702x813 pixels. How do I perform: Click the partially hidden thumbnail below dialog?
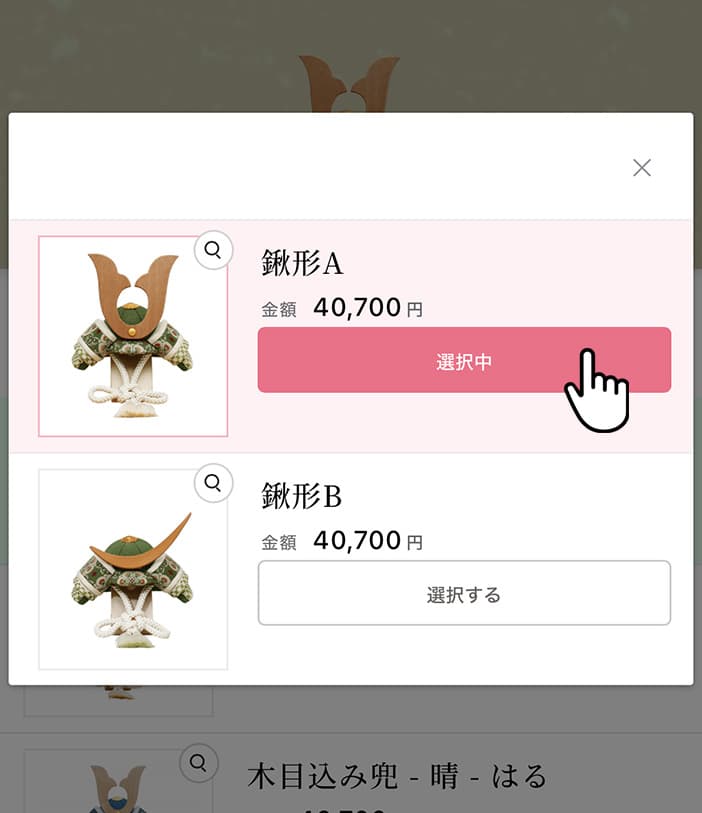click(118, 700)
